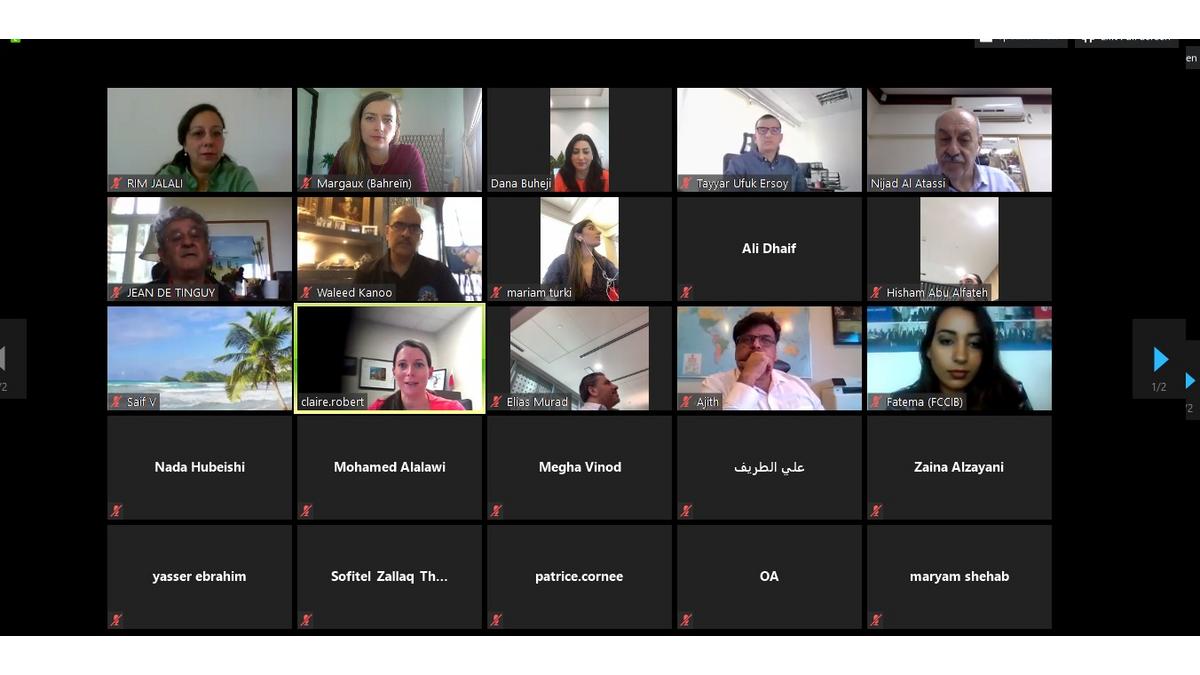Select the patrice.cornee participant tile
Screen dimensions: 1200x675
(580, 577)
